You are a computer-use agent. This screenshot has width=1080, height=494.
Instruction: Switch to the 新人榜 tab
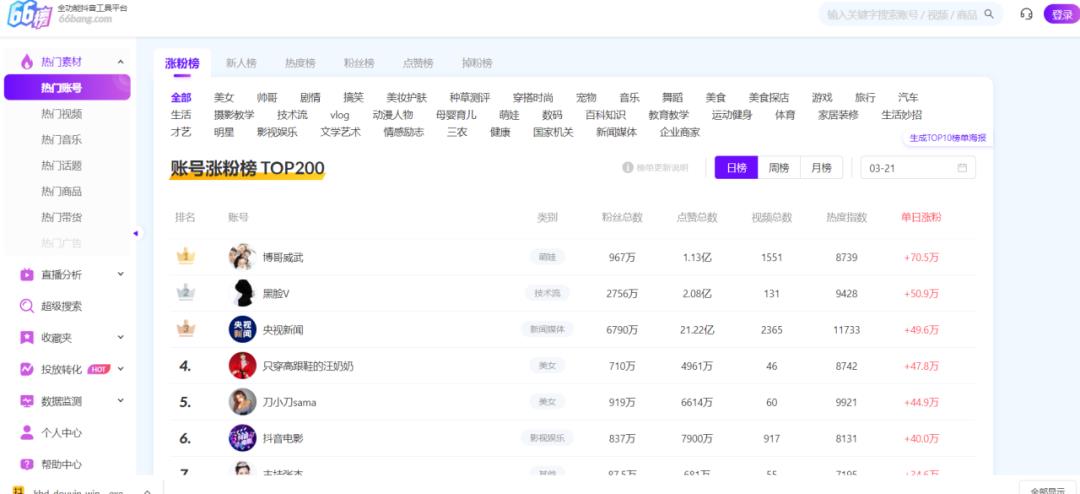[x=241, y=63]
